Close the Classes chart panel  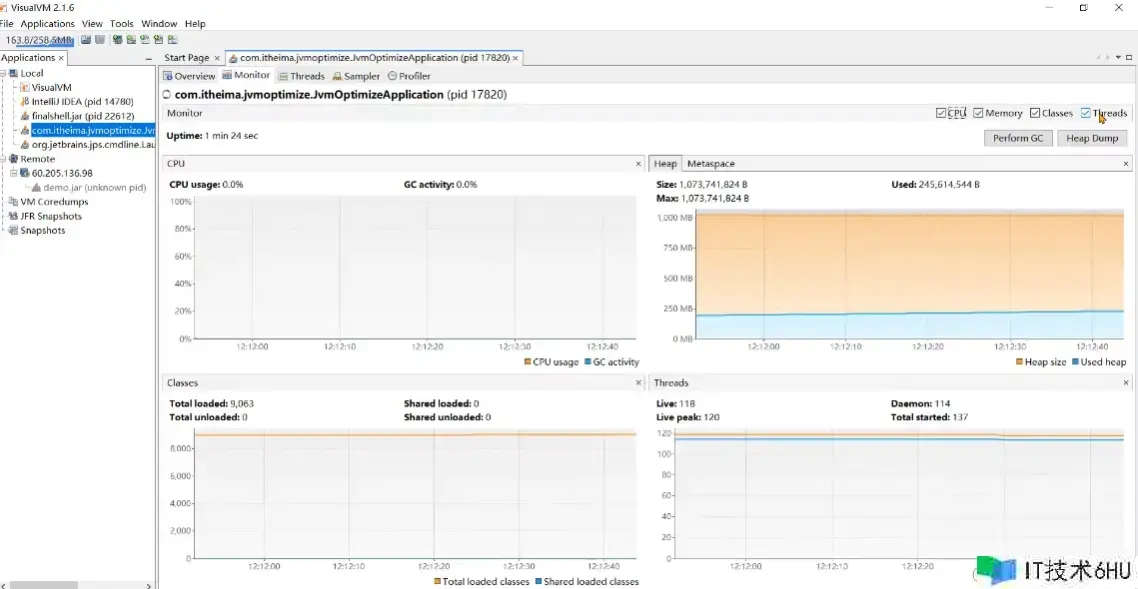[x=639, y=382]
